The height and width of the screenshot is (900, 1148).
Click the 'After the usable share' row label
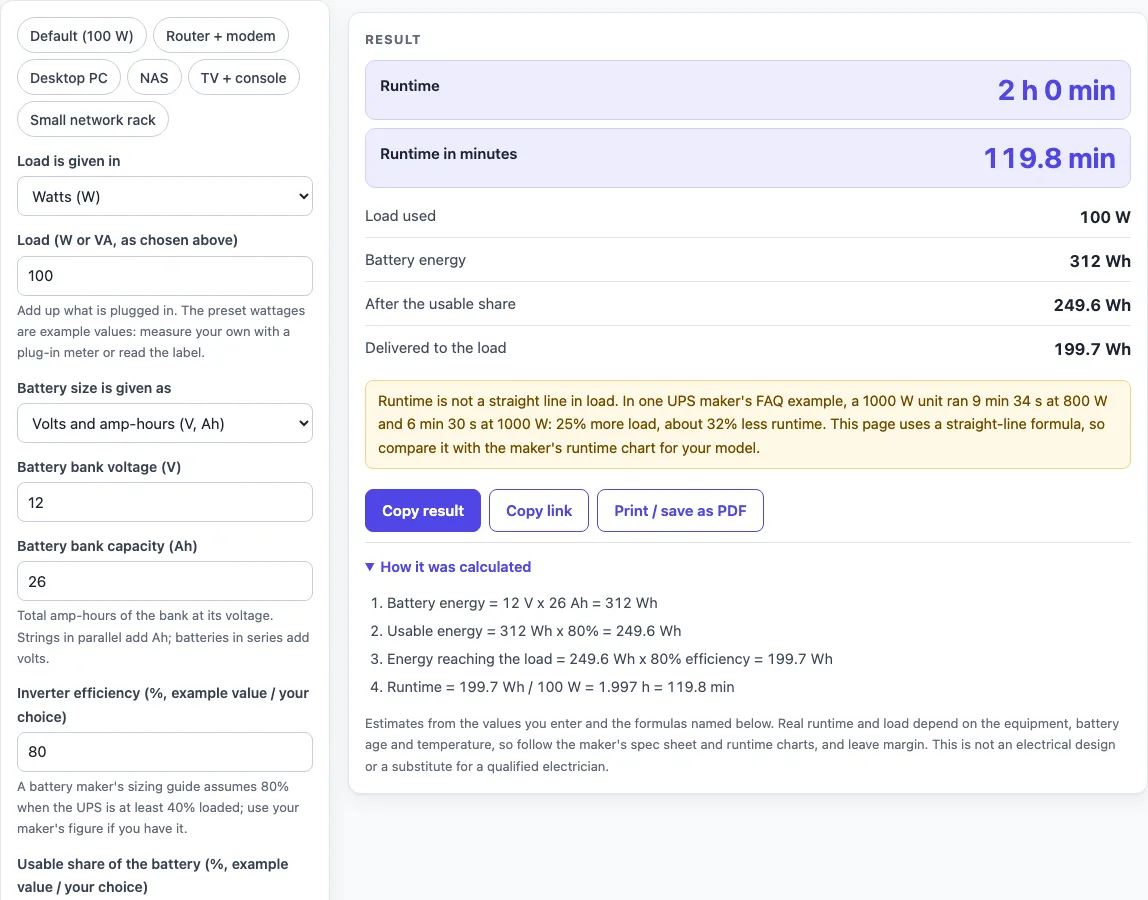[440, 304]
